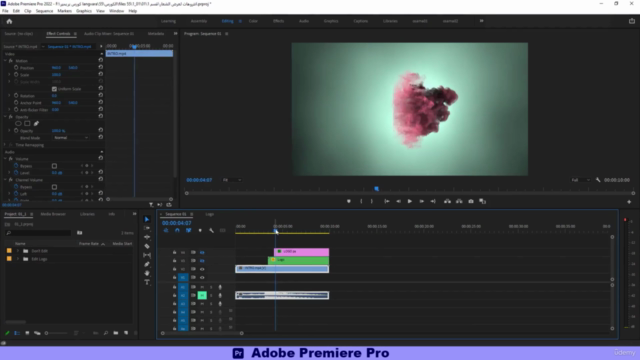
Task: Open the File menu
Action: click(x=5, y=11)
